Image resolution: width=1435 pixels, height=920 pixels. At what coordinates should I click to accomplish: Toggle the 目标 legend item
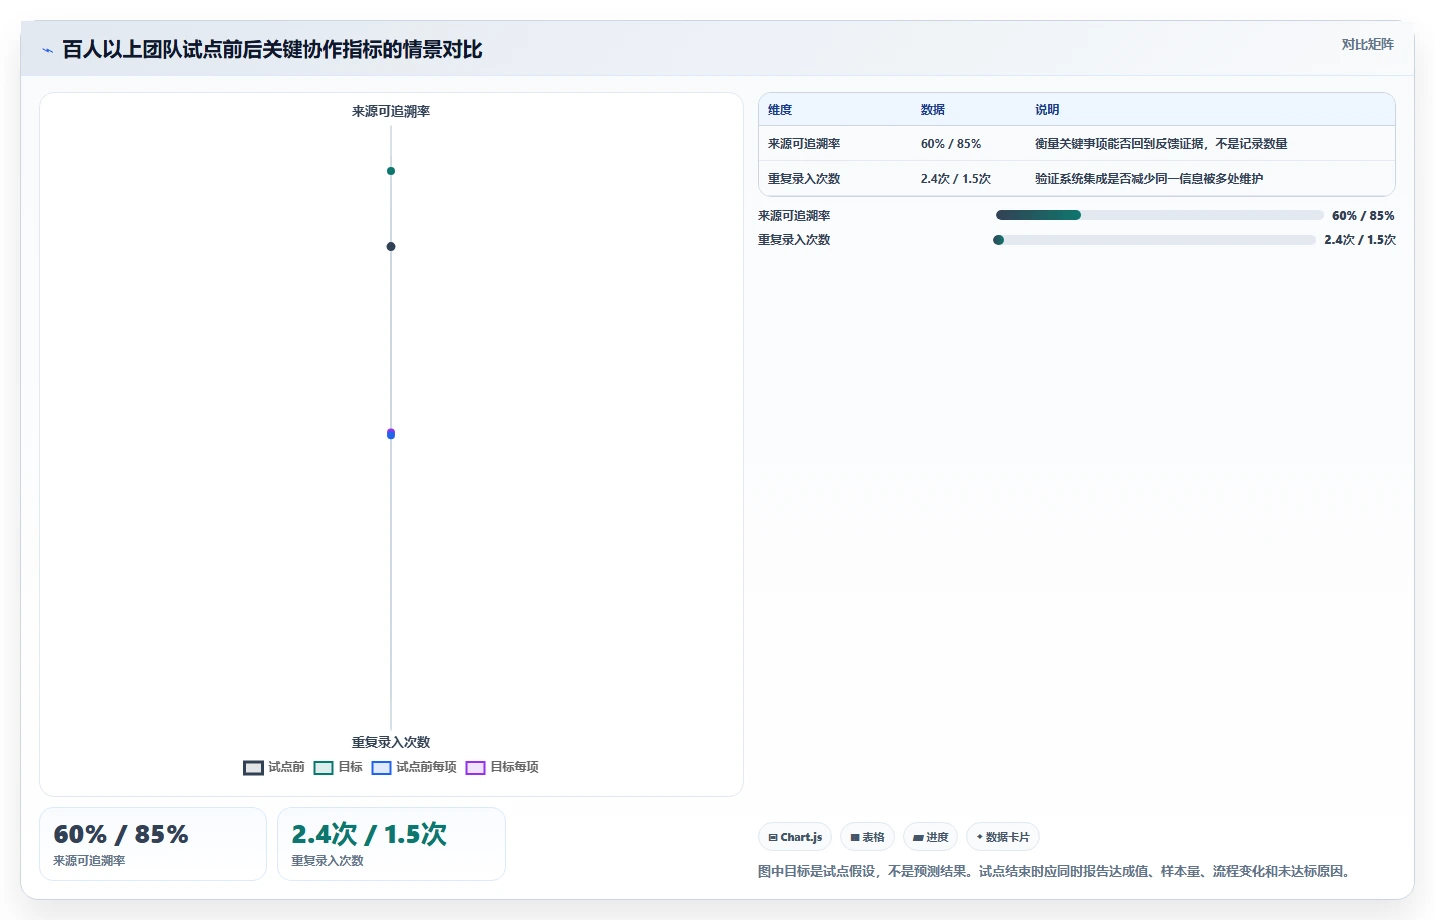338,767
